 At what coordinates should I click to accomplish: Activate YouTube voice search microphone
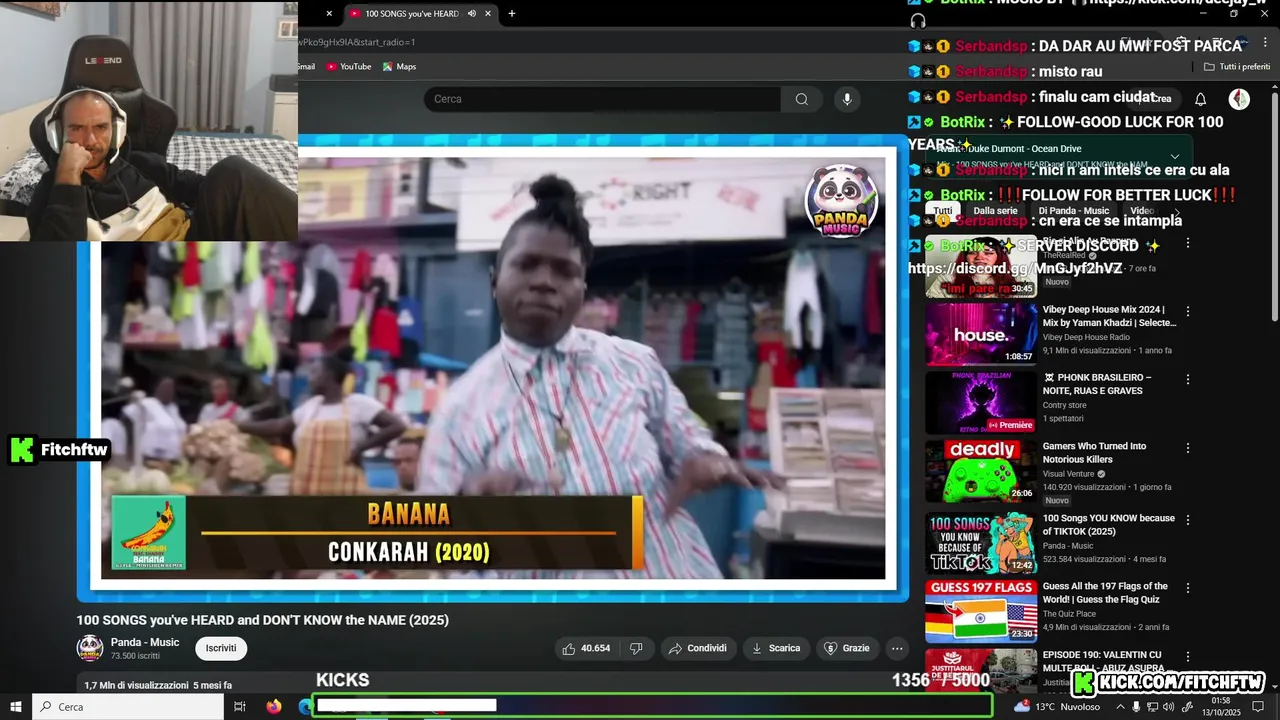click(x=847, y=99)
